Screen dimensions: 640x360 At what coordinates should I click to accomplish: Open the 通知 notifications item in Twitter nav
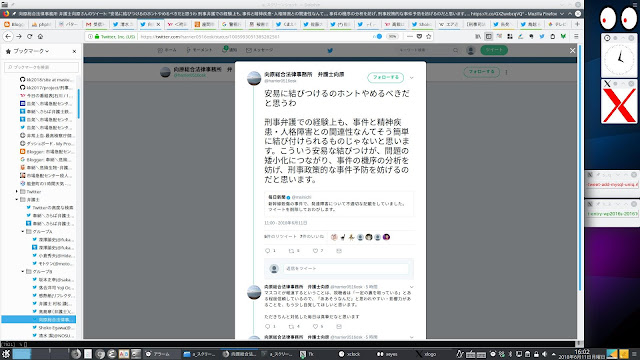coord(230,50)
